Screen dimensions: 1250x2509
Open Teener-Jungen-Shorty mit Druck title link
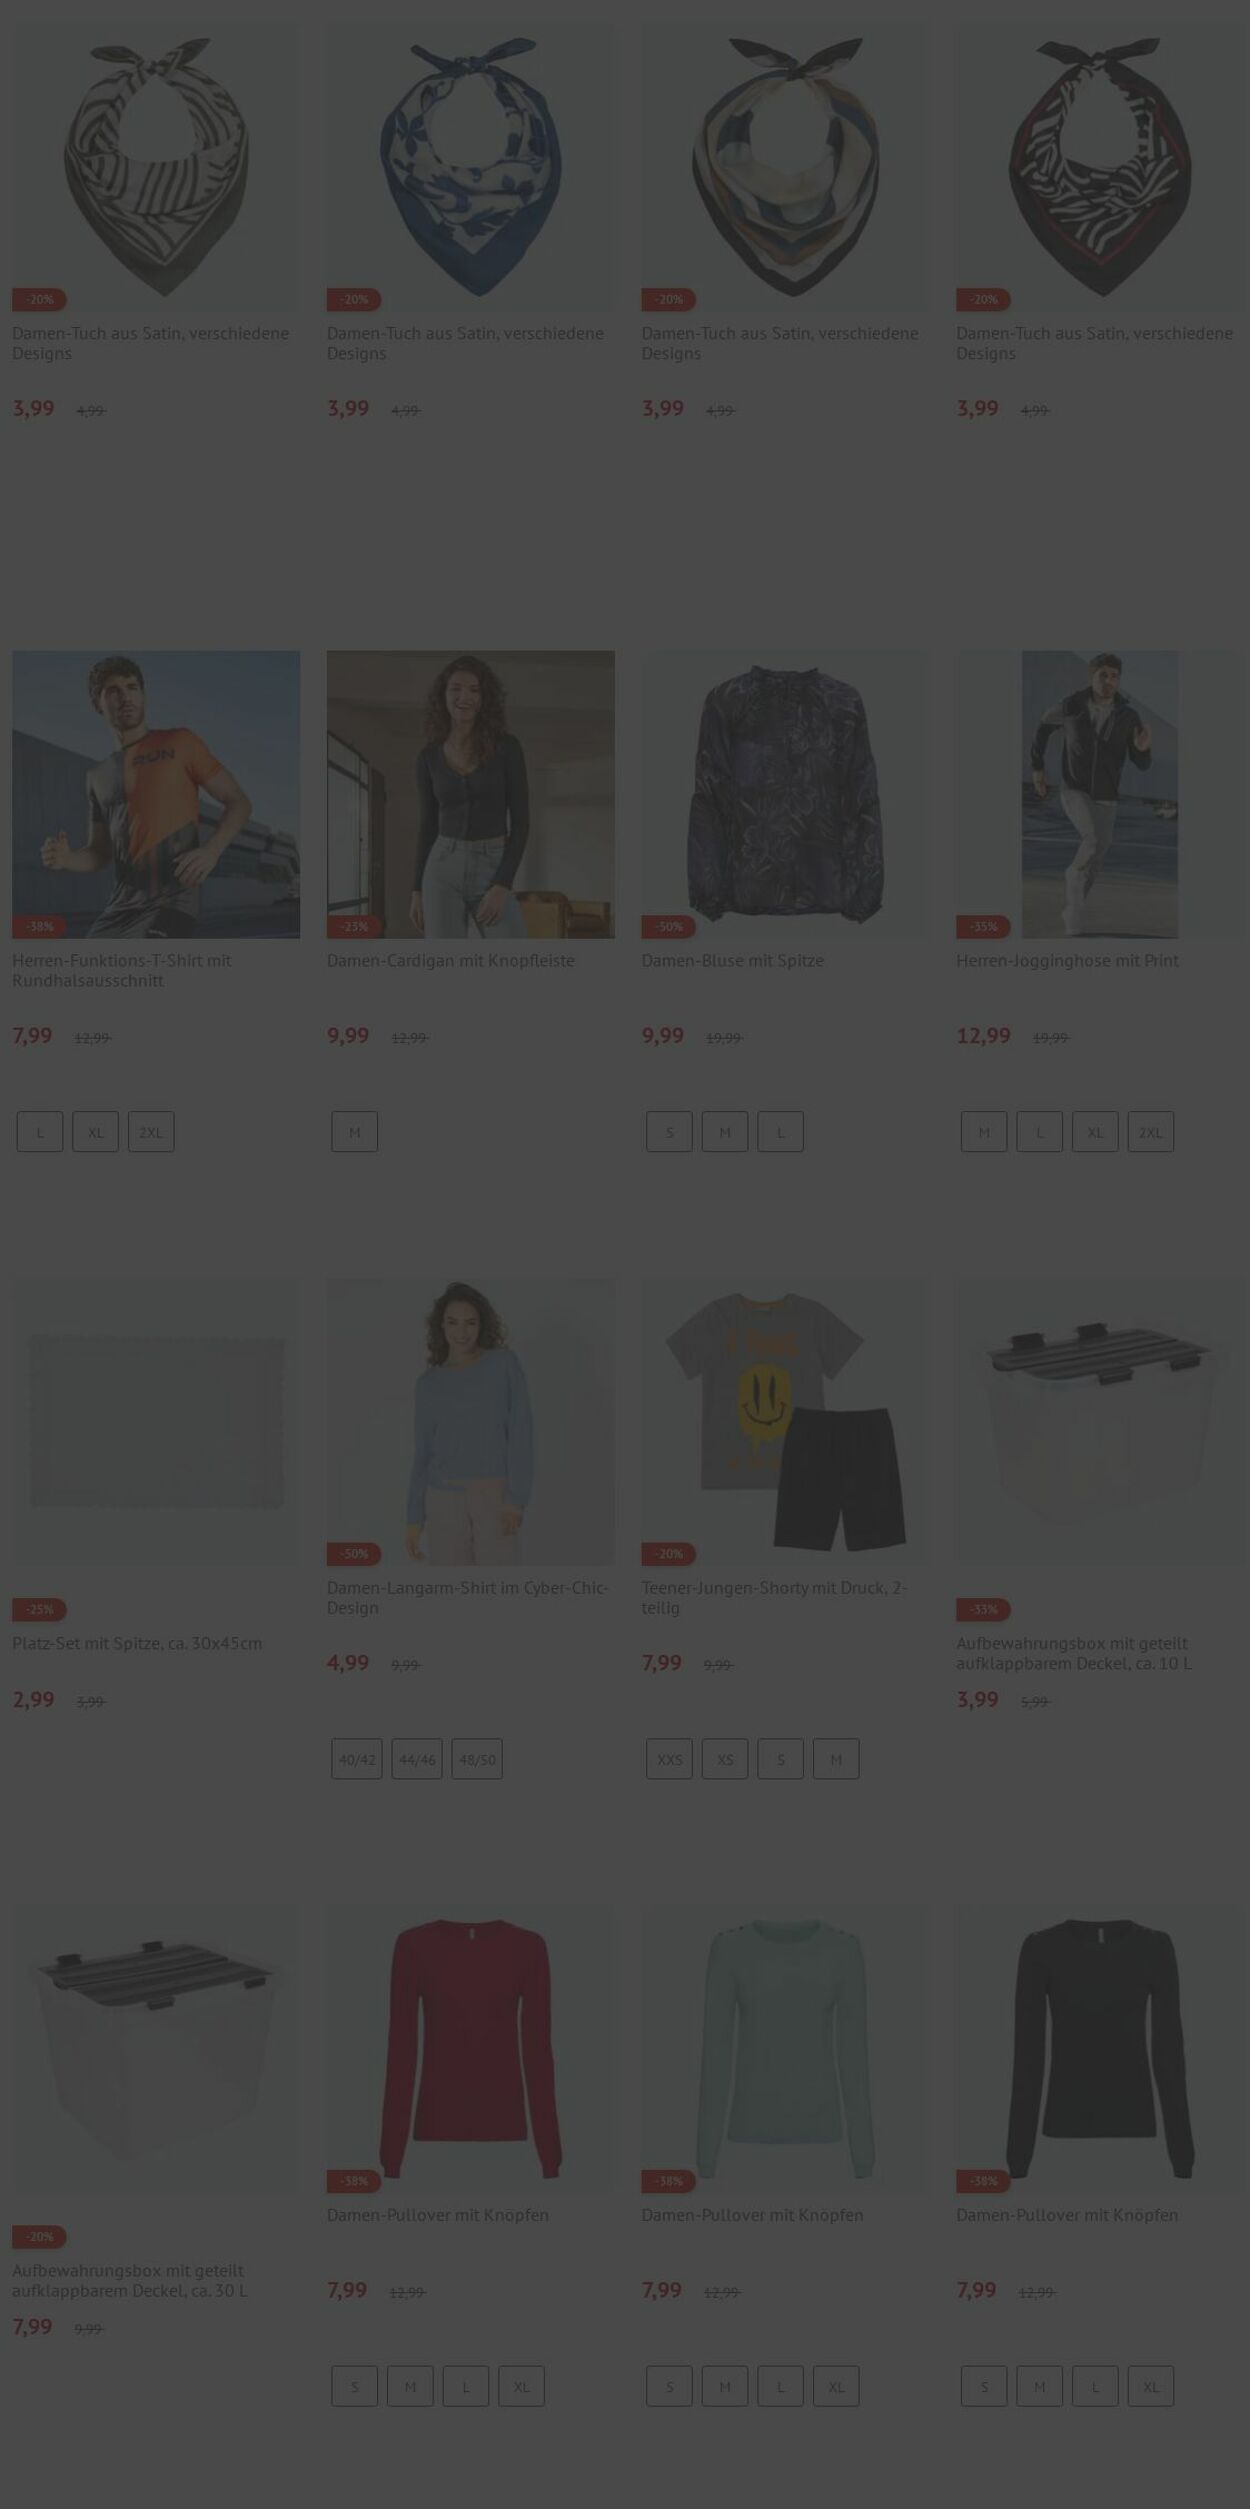(775, 1597)
